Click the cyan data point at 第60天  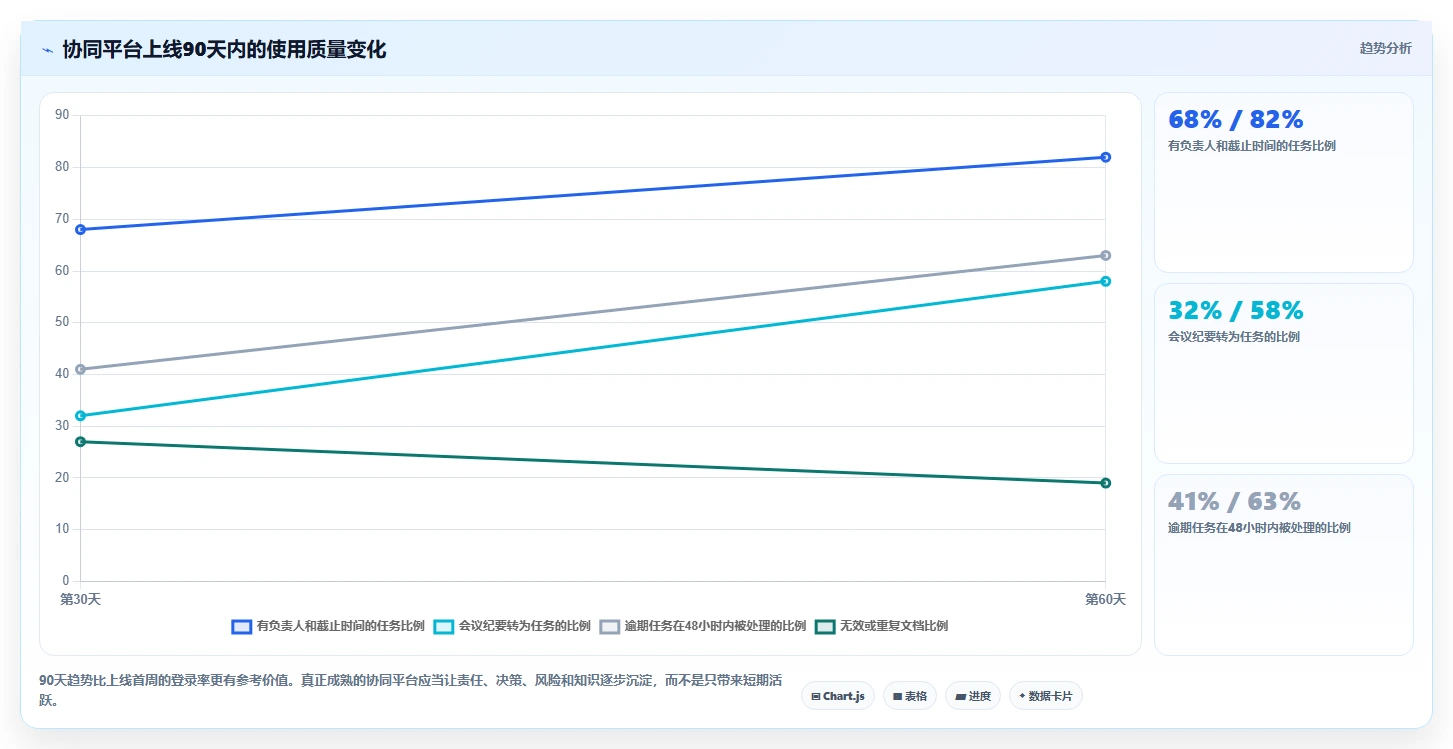coord(1105,281)
